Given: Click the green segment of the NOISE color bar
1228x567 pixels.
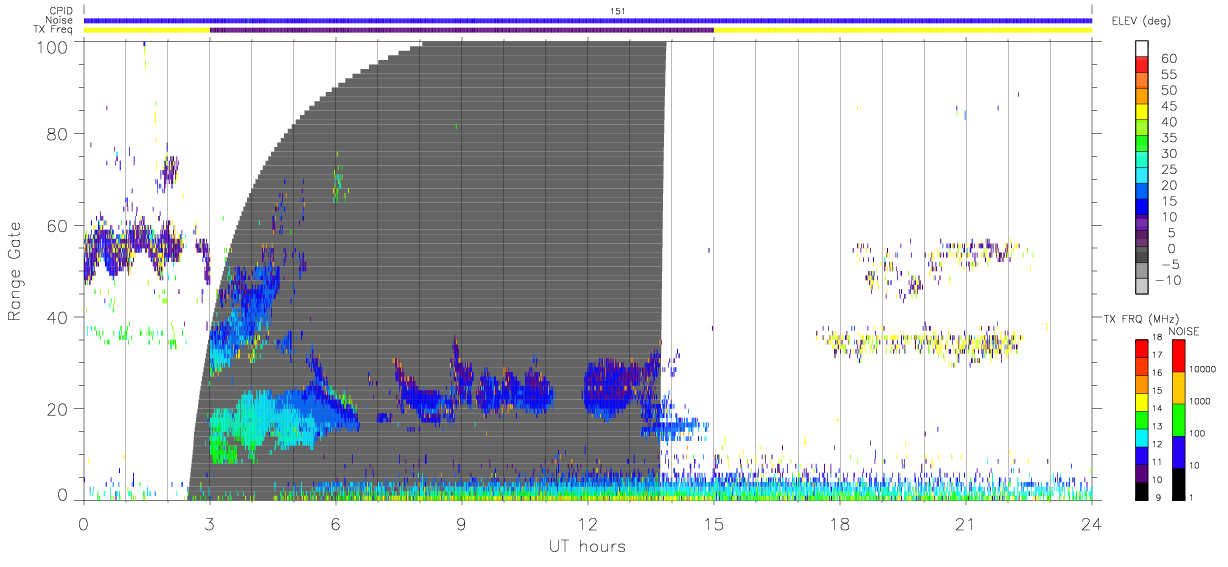Looking at the screenshot, I should (1177, 419).
